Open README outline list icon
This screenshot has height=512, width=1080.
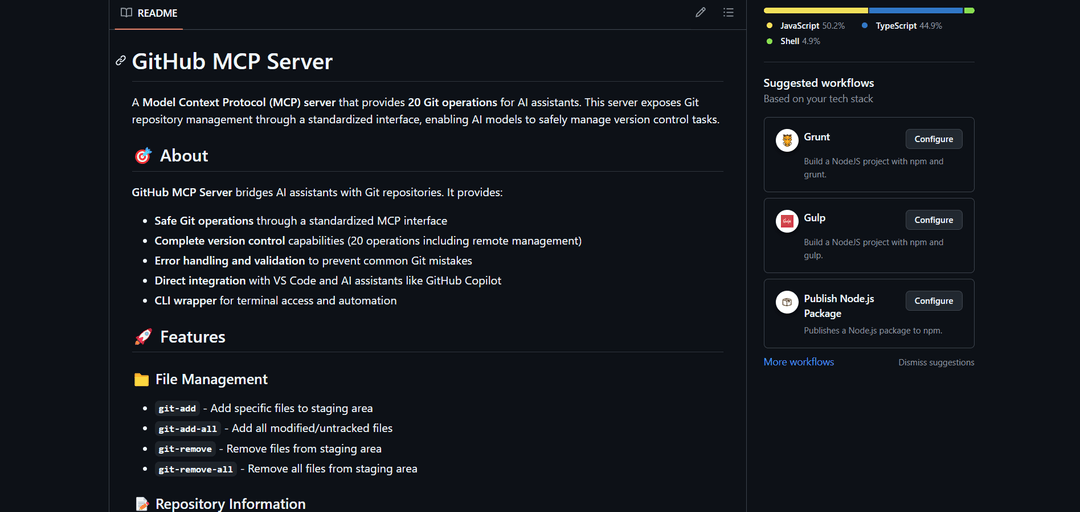click(728, 12)
